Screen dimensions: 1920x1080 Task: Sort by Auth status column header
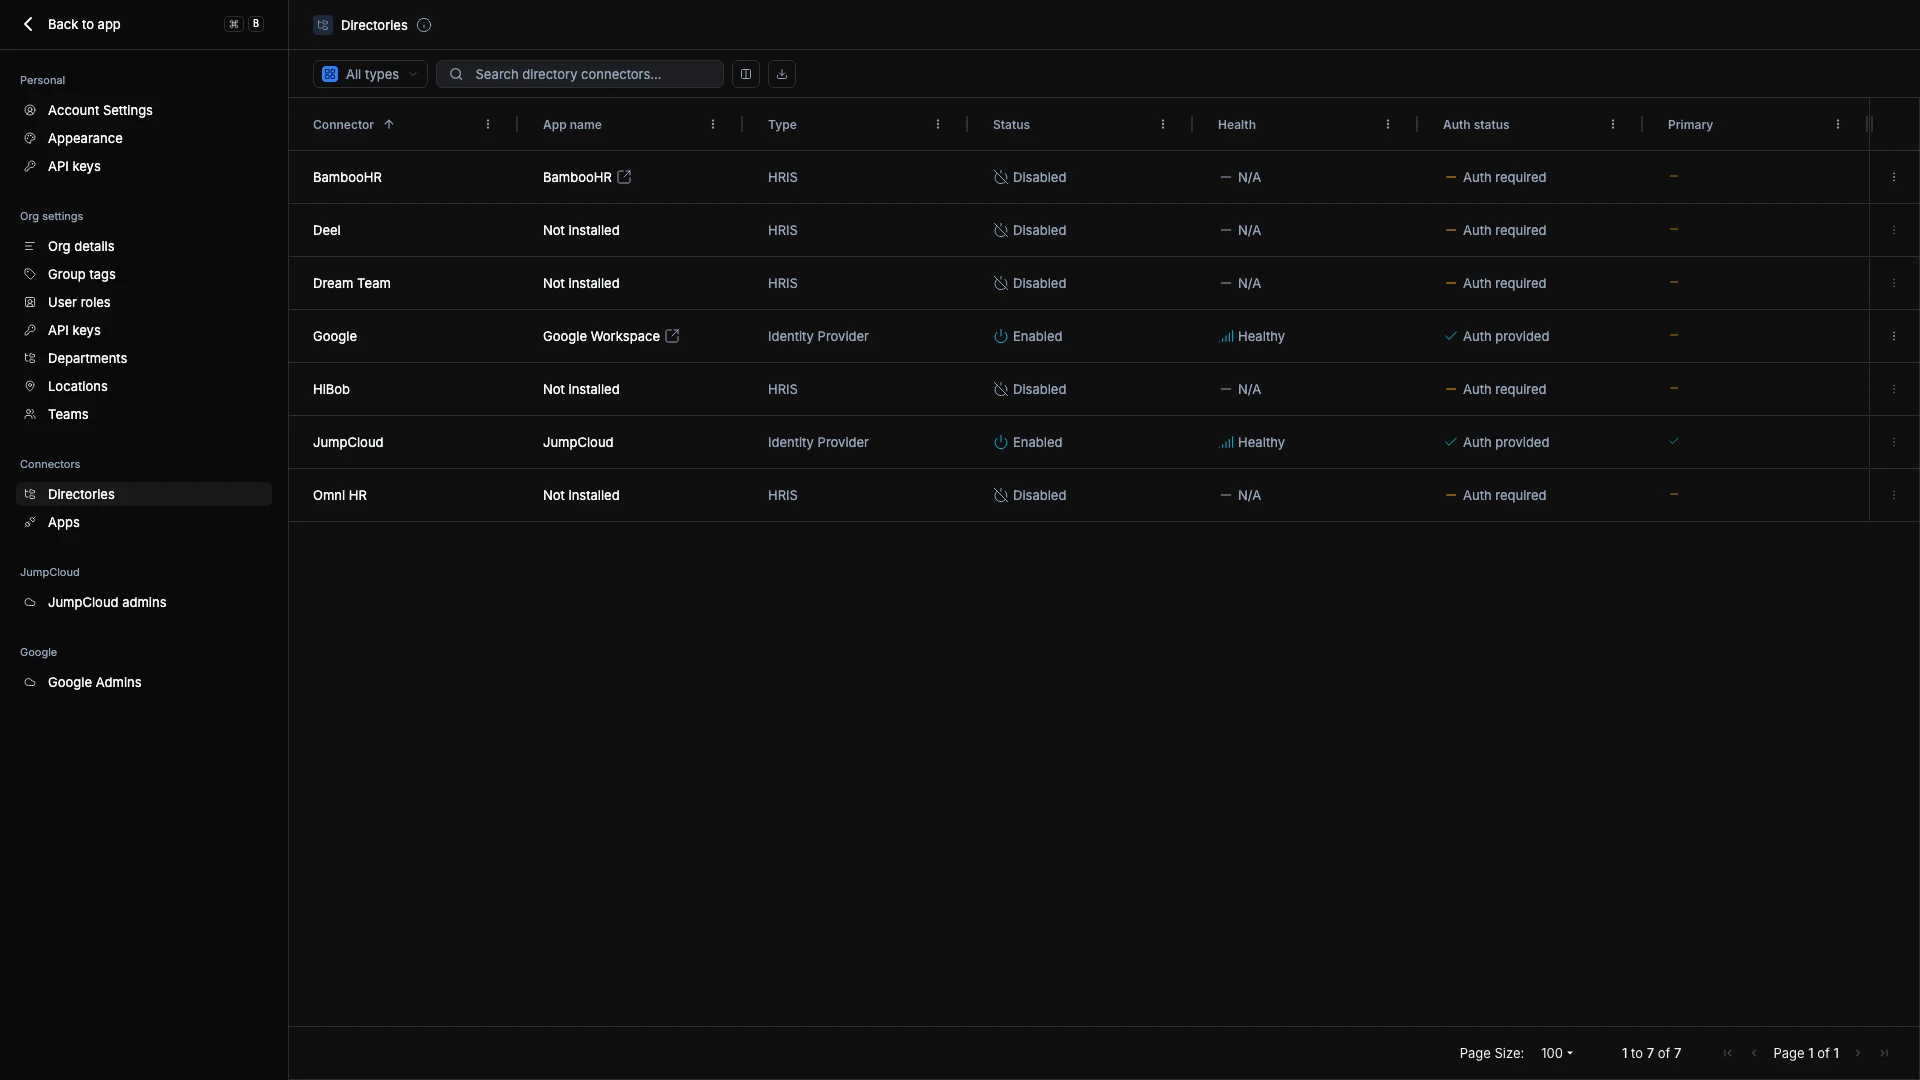(x=1476, y=125)
